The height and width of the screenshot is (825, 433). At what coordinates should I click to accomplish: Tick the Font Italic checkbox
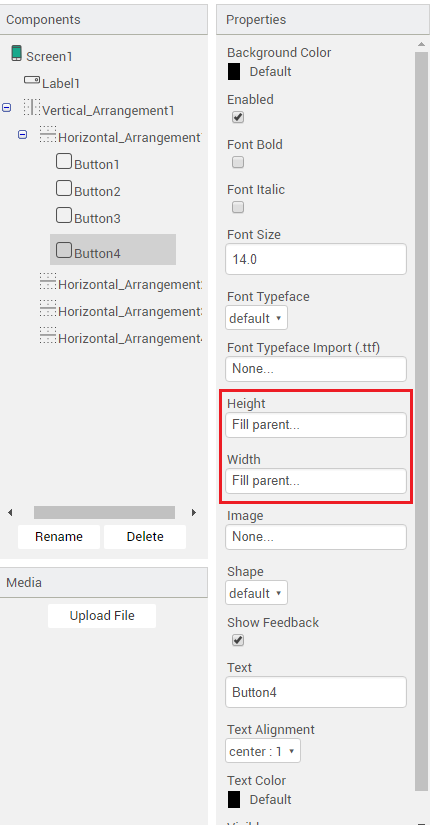pyautogui.click(x=238, y=207)
